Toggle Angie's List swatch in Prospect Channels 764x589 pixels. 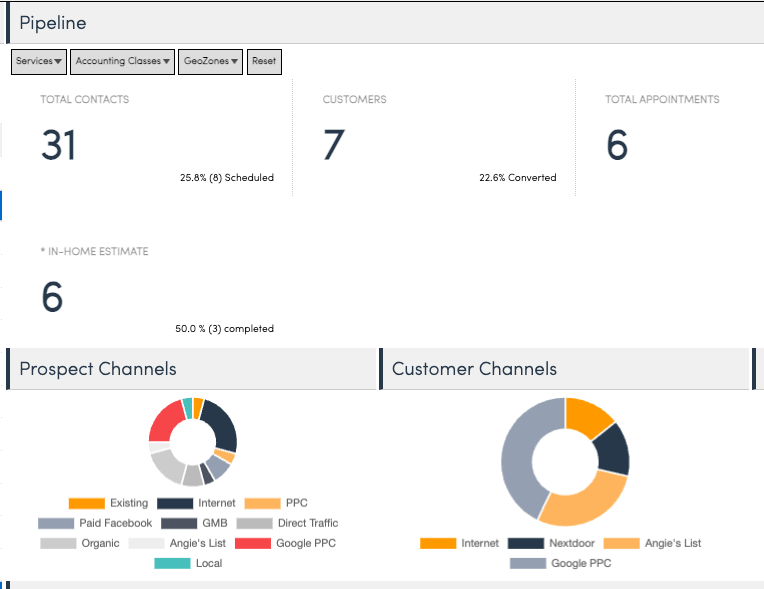(146, 543)
